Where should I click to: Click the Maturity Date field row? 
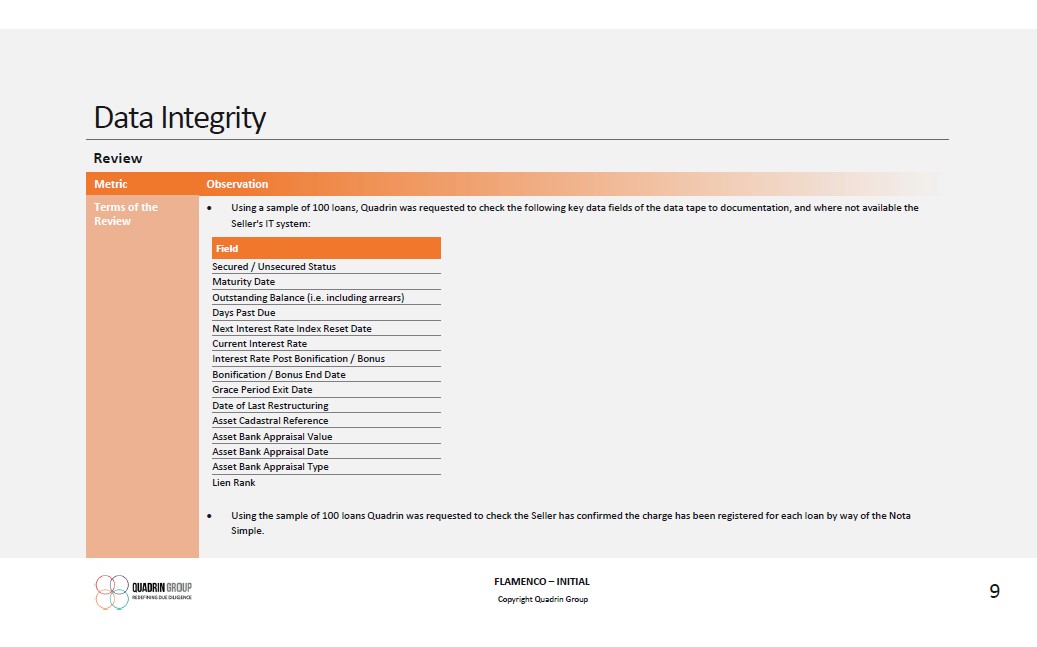tap(243, 282)
